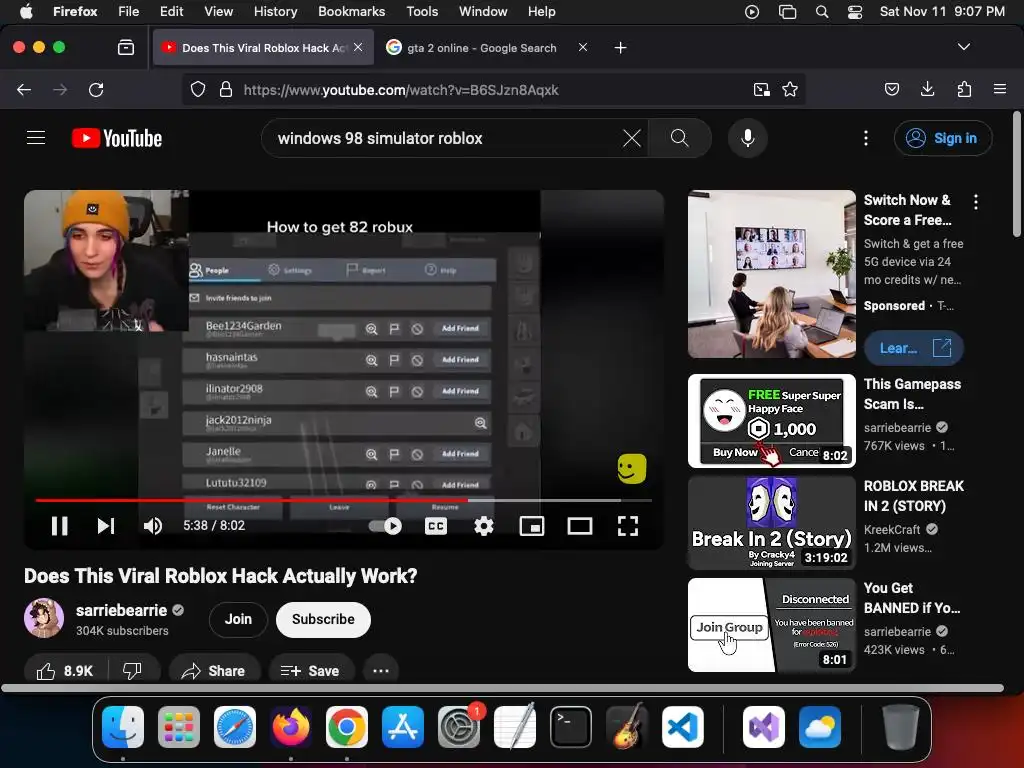
Task: Open Spotlight search in menu bar
Action: (822, 12)
